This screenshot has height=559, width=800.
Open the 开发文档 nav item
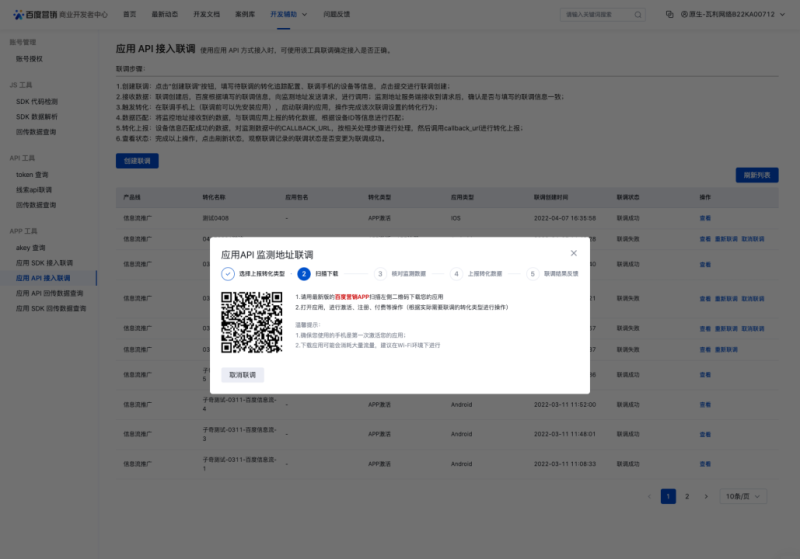coord(206,14)
